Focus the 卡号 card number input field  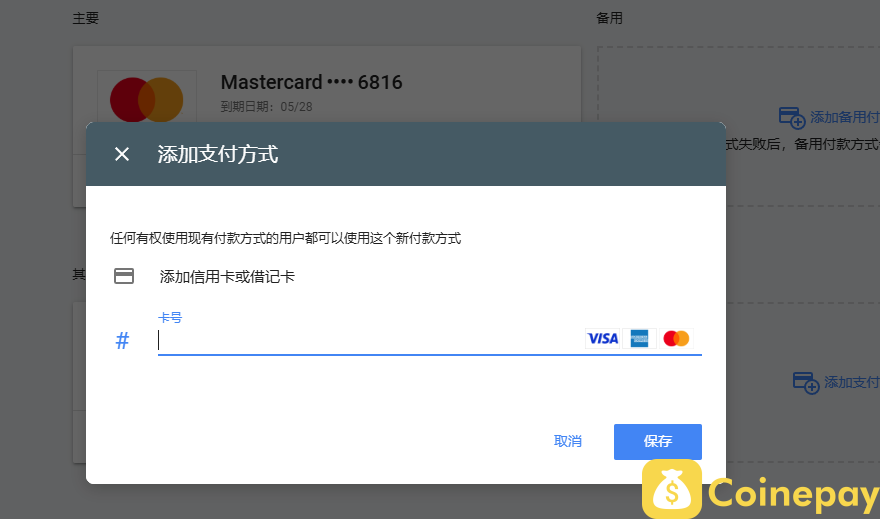370,340
